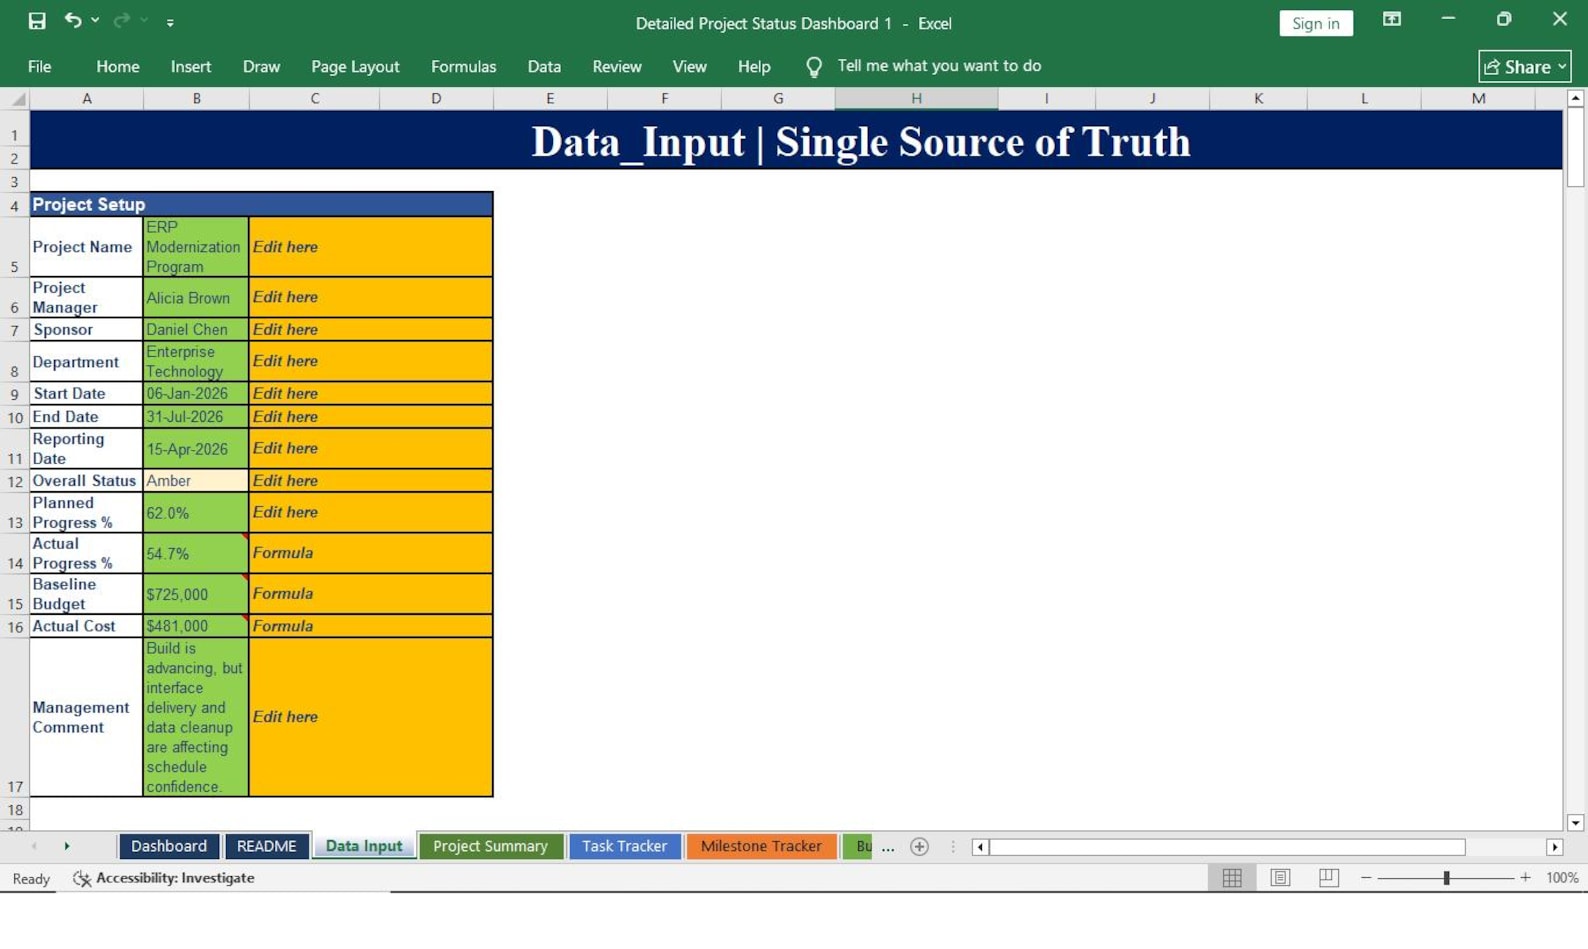The image size is (1588, 949).
Task: Undo the last action
Action: pos(73,21)
